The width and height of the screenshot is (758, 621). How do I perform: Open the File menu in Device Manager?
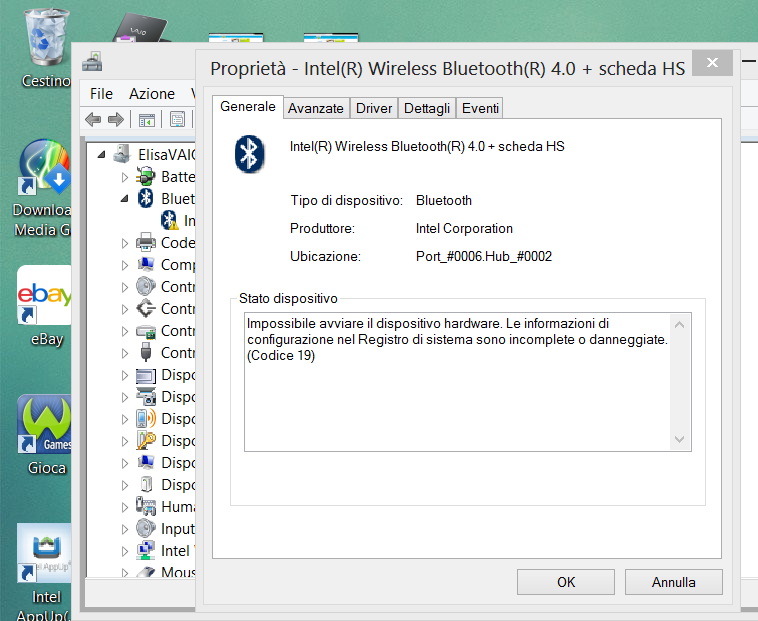tap(101, 94)
